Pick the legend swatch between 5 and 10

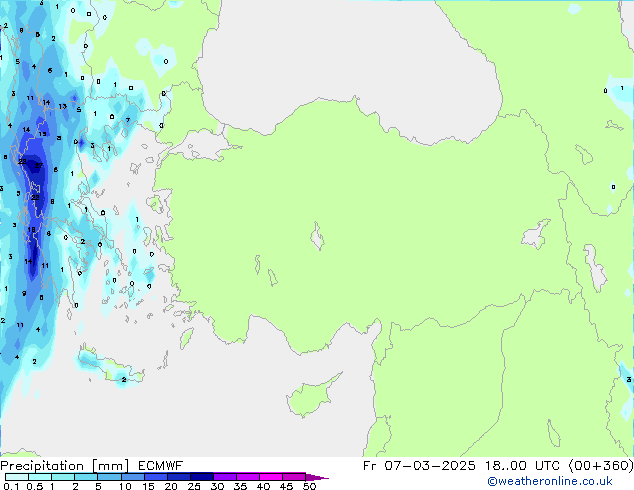tap(109, 477)
